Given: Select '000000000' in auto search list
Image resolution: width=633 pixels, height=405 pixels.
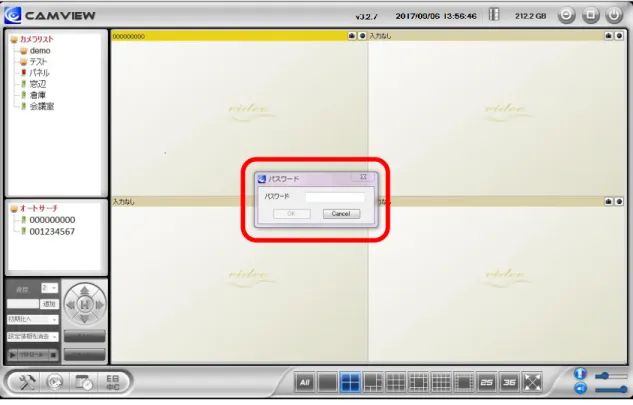Looking at the screenshot, I should click(52, 220).
